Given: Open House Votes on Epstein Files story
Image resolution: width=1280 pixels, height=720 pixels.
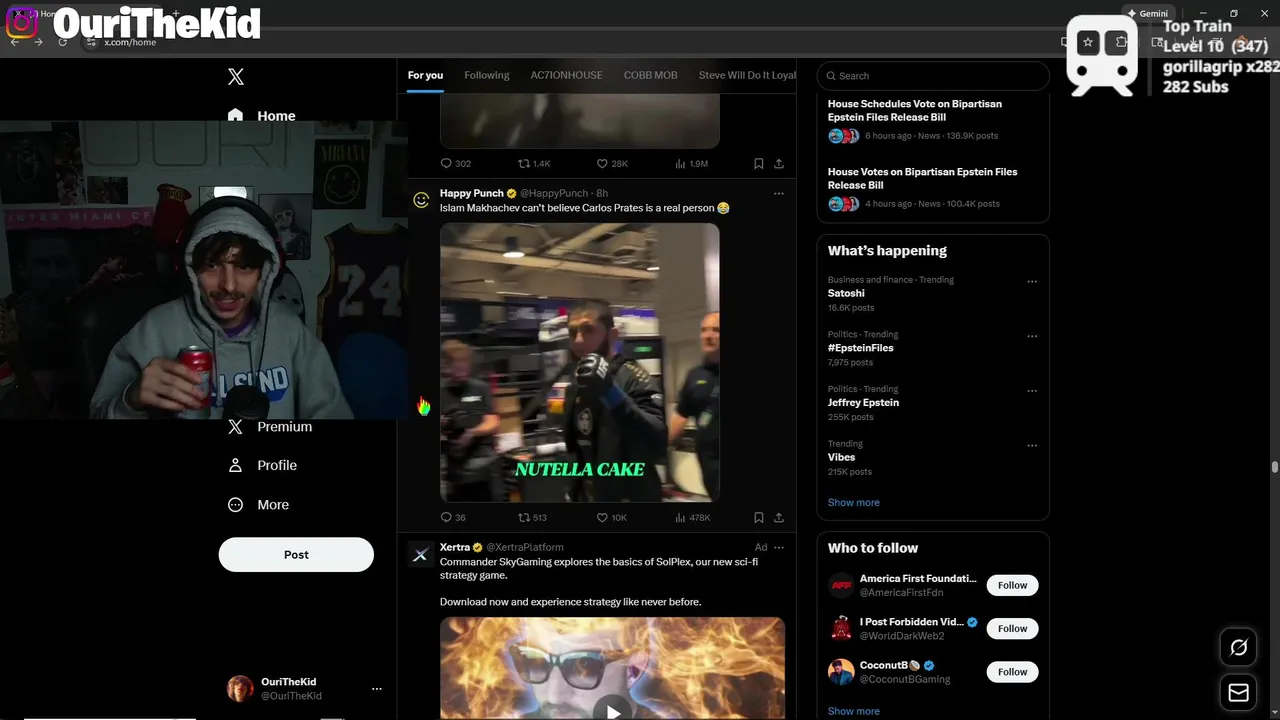Looking at the screenshot, I should (x=933, y=189).
